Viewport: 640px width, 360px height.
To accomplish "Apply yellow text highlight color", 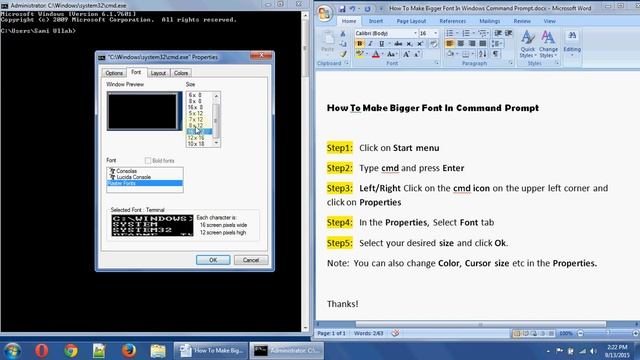I will point(359,54).
